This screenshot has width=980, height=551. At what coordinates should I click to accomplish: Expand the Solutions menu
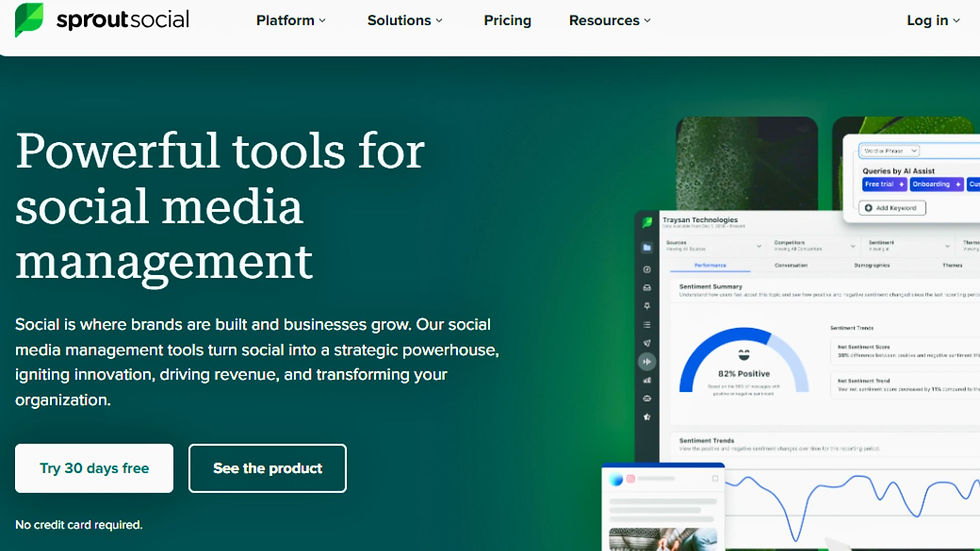click(x=405, y=21)
